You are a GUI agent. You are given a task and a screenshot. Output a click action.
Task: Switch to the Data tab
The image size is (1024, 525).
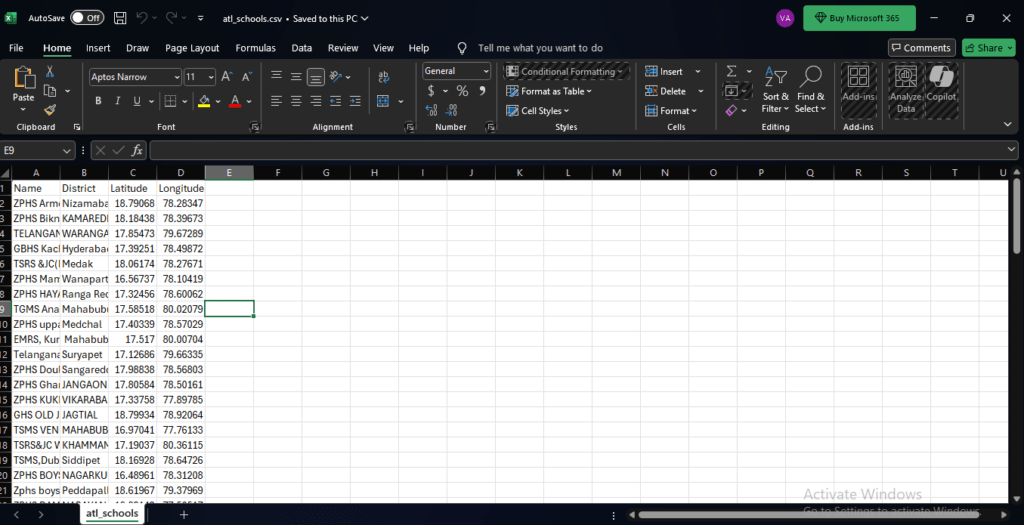[302, 48]
